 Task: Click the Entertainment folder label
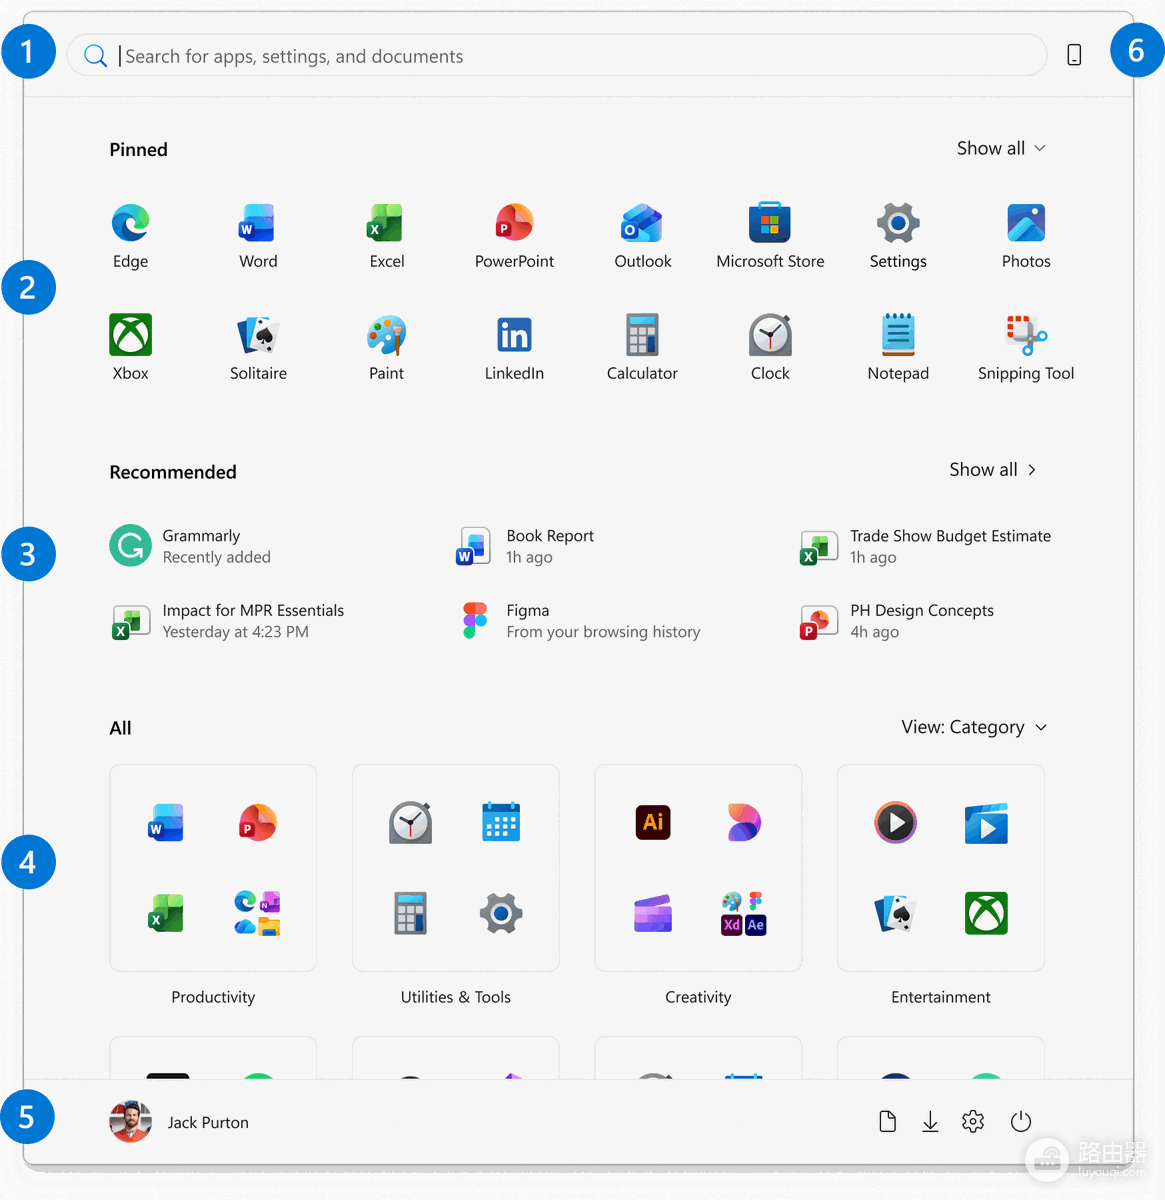941,997
